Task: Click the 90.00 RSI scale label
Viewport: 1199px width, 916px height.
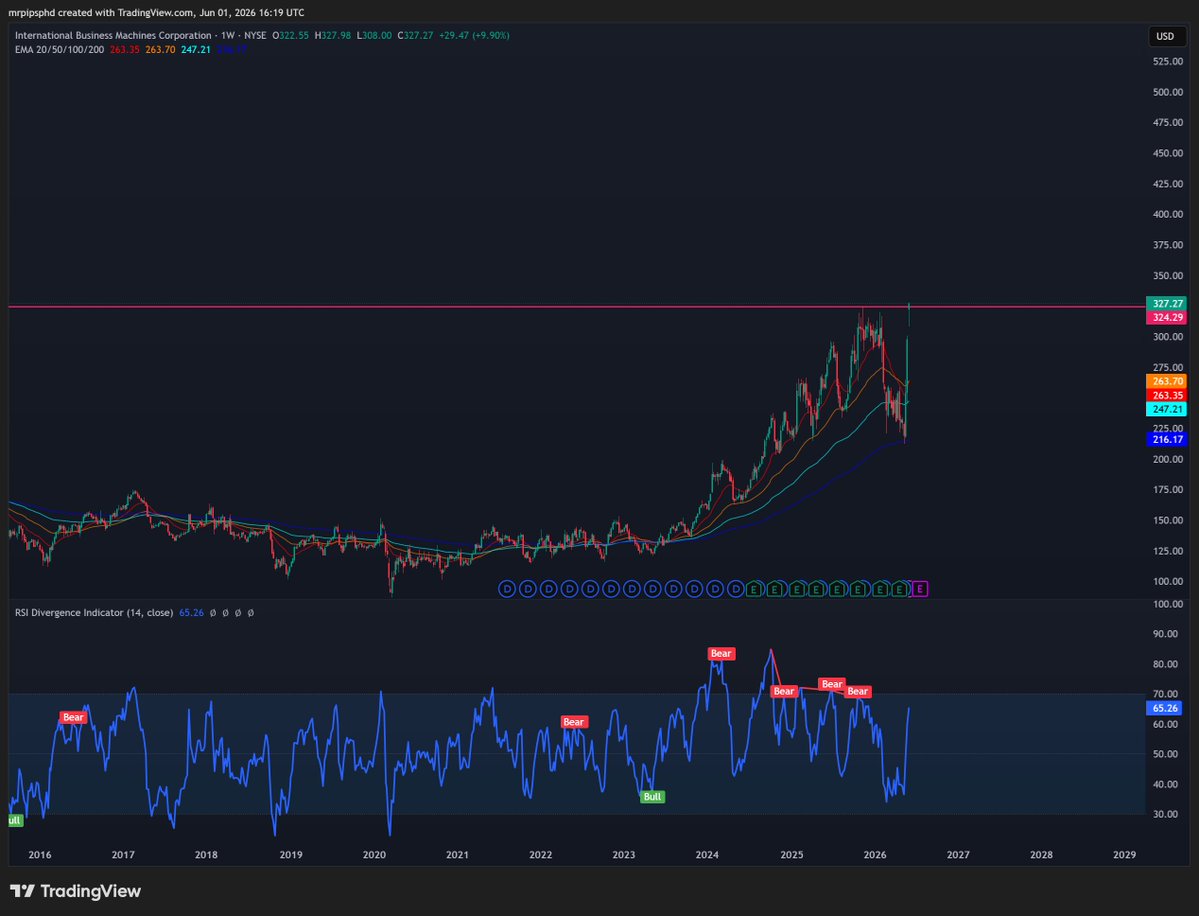Action: pyautogui.click(x=1165, y=634)
